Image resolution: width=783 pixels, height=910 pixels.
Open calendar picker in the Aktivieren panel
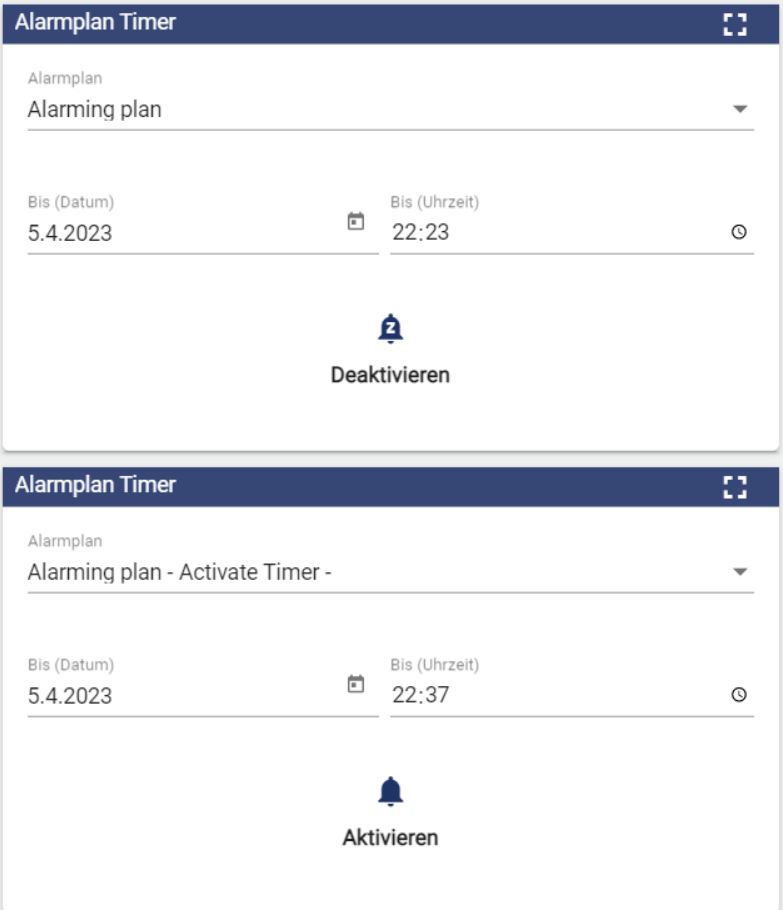pyautogui.click(x=355, y=685)
